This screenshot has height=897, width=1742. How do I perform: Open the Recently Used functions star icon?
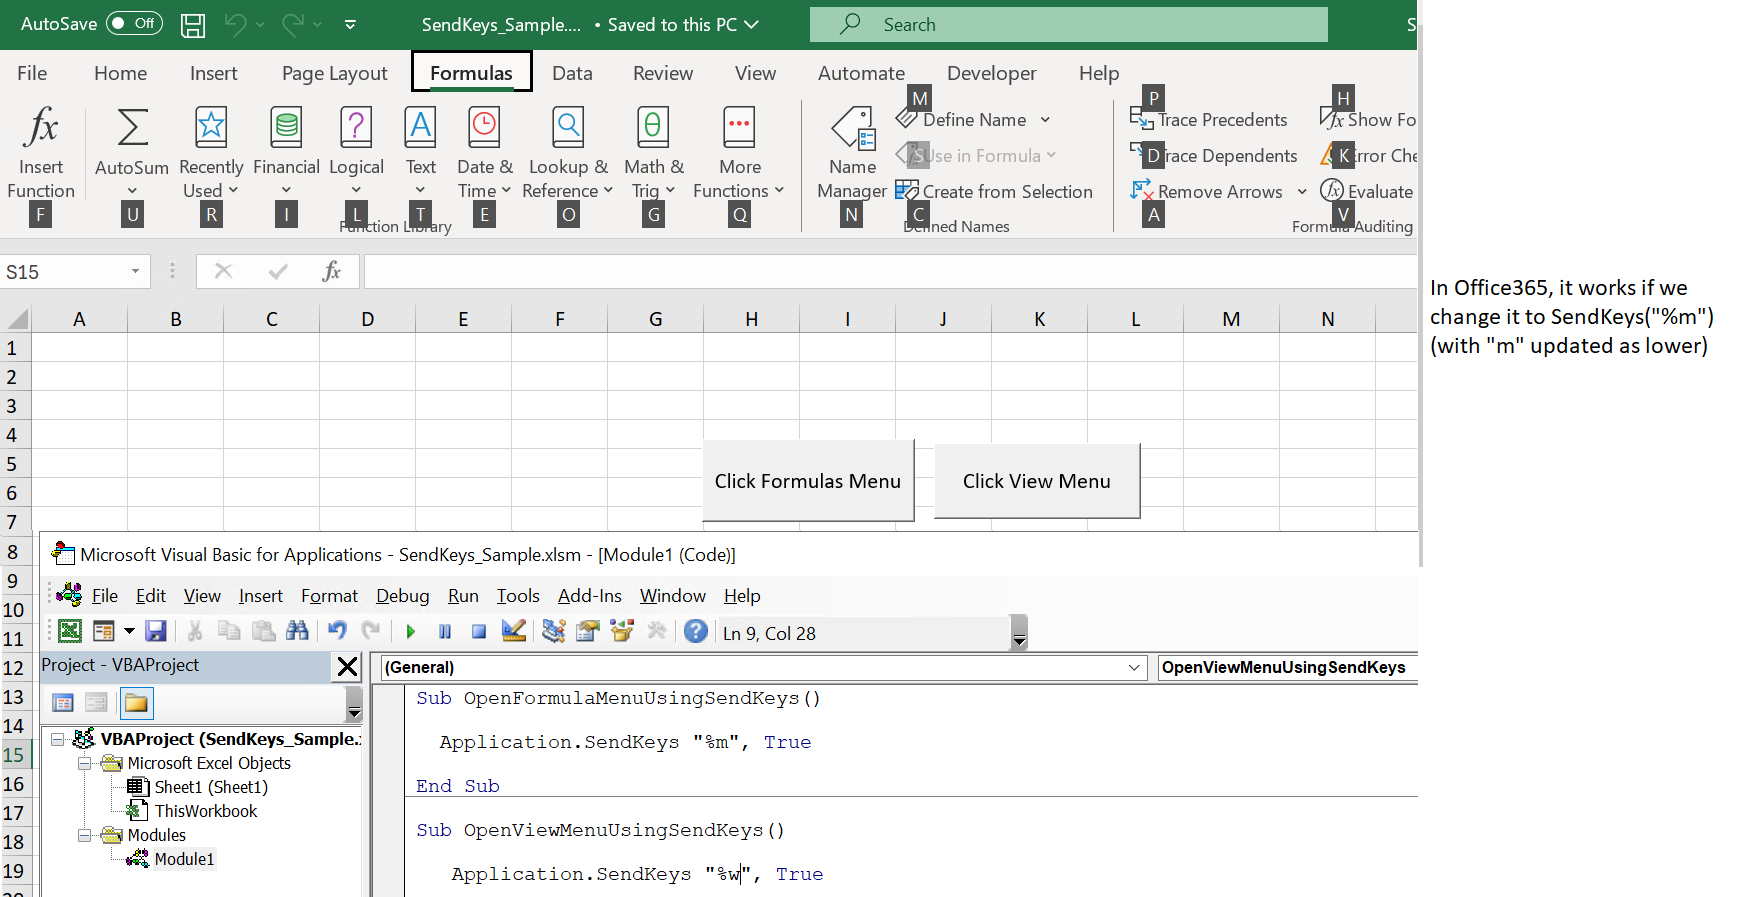click(x=211, y=128)
